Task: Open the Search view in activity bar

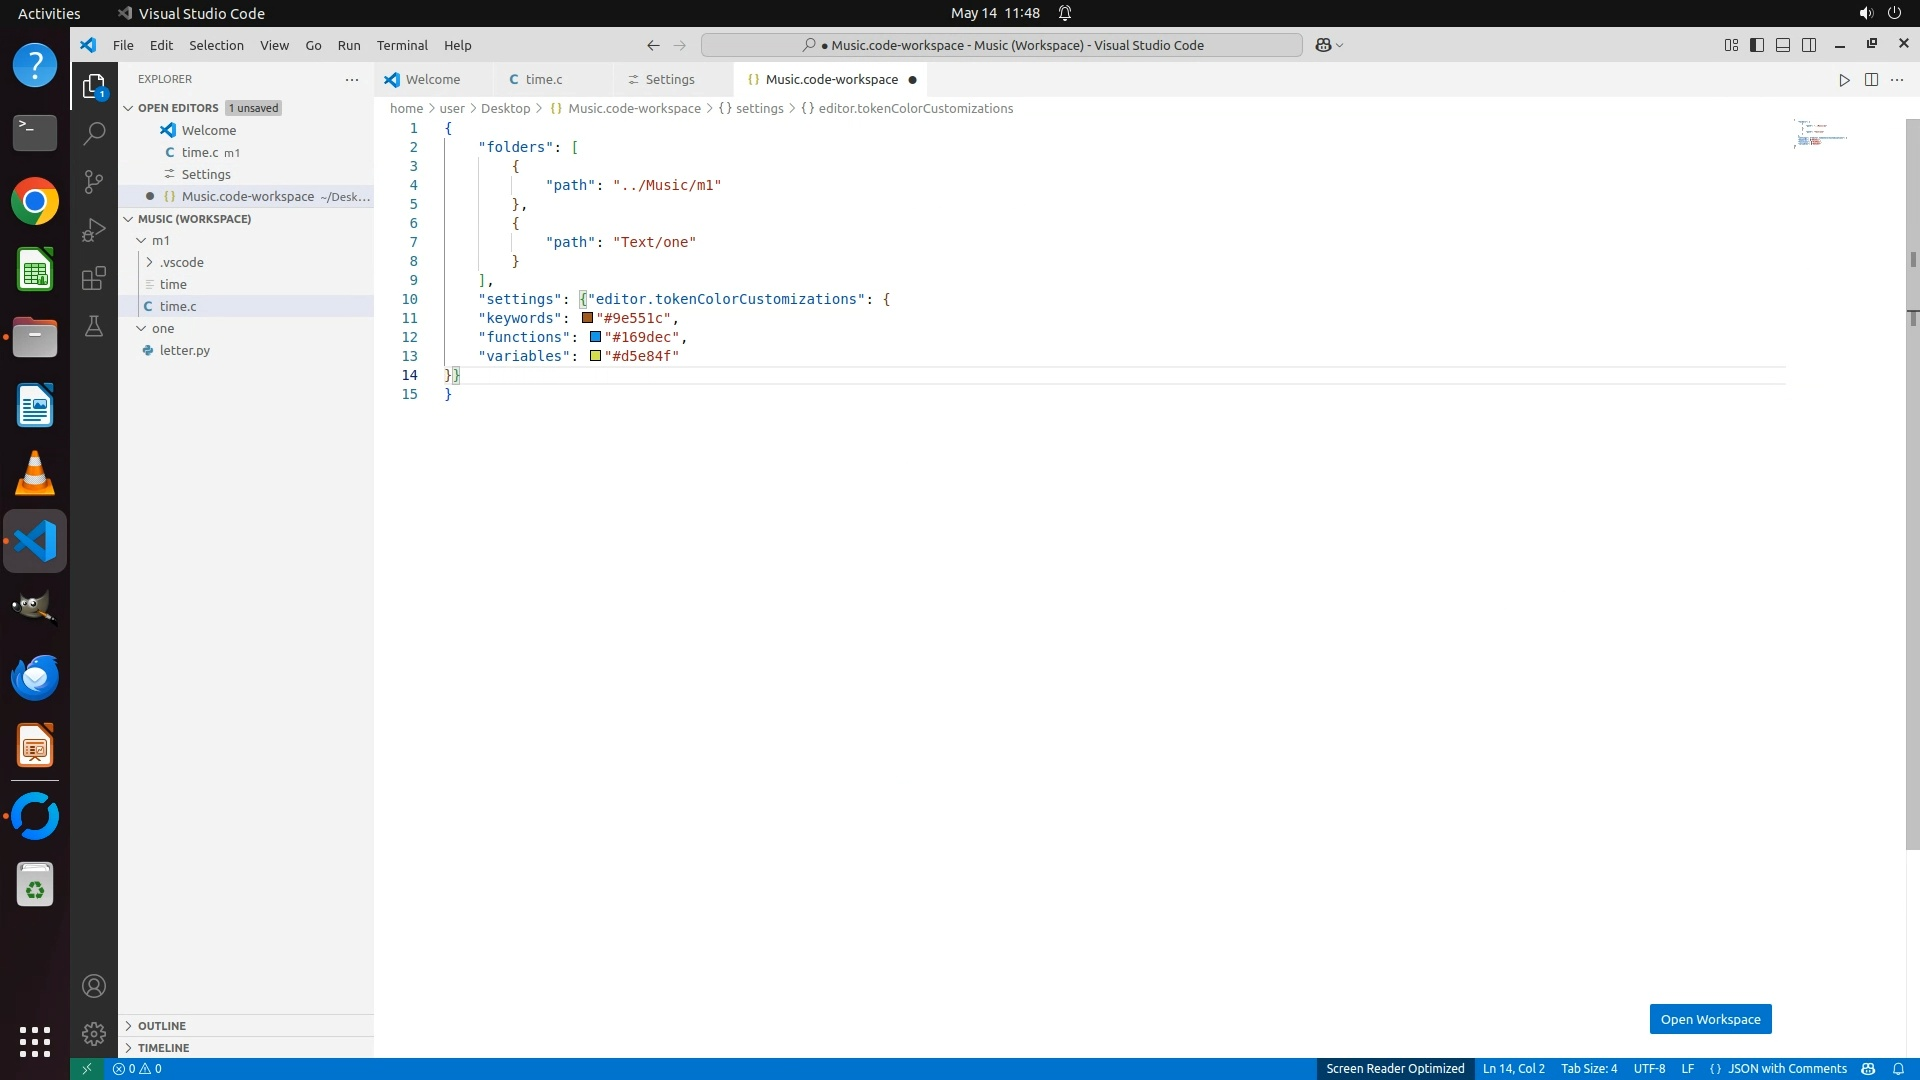Action: coord(94,133)
